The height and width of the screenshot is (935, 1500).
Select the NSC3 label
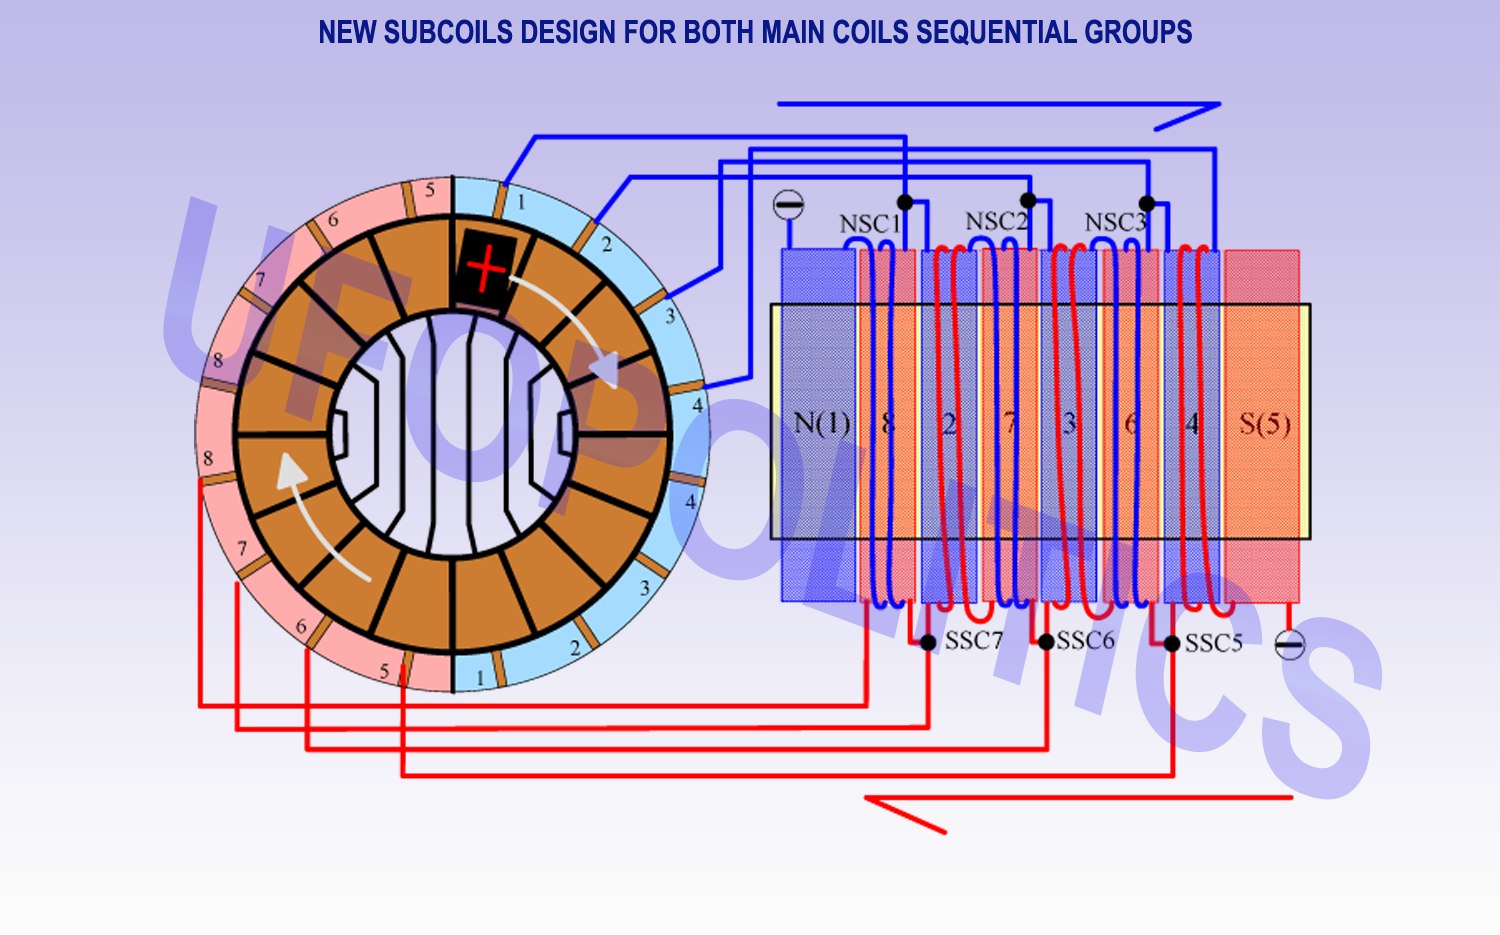coord(1115,222)
